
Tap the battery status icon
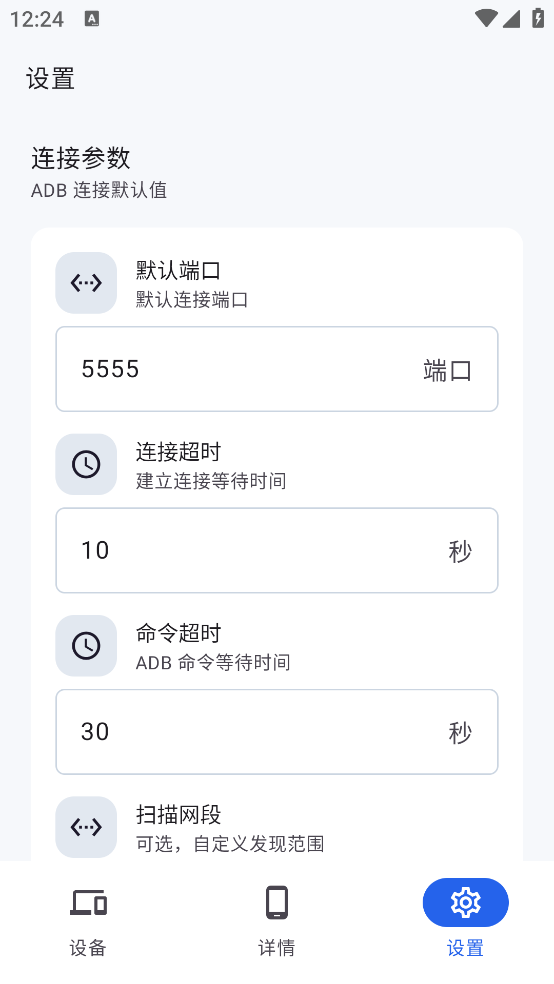[538, 18]
